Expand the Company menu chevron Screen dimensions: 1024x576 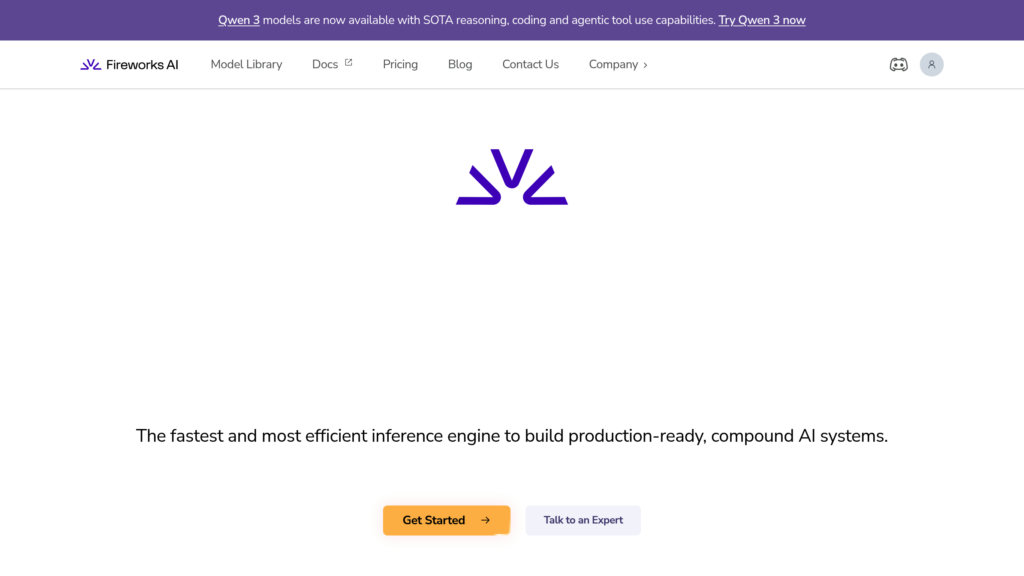645,65
